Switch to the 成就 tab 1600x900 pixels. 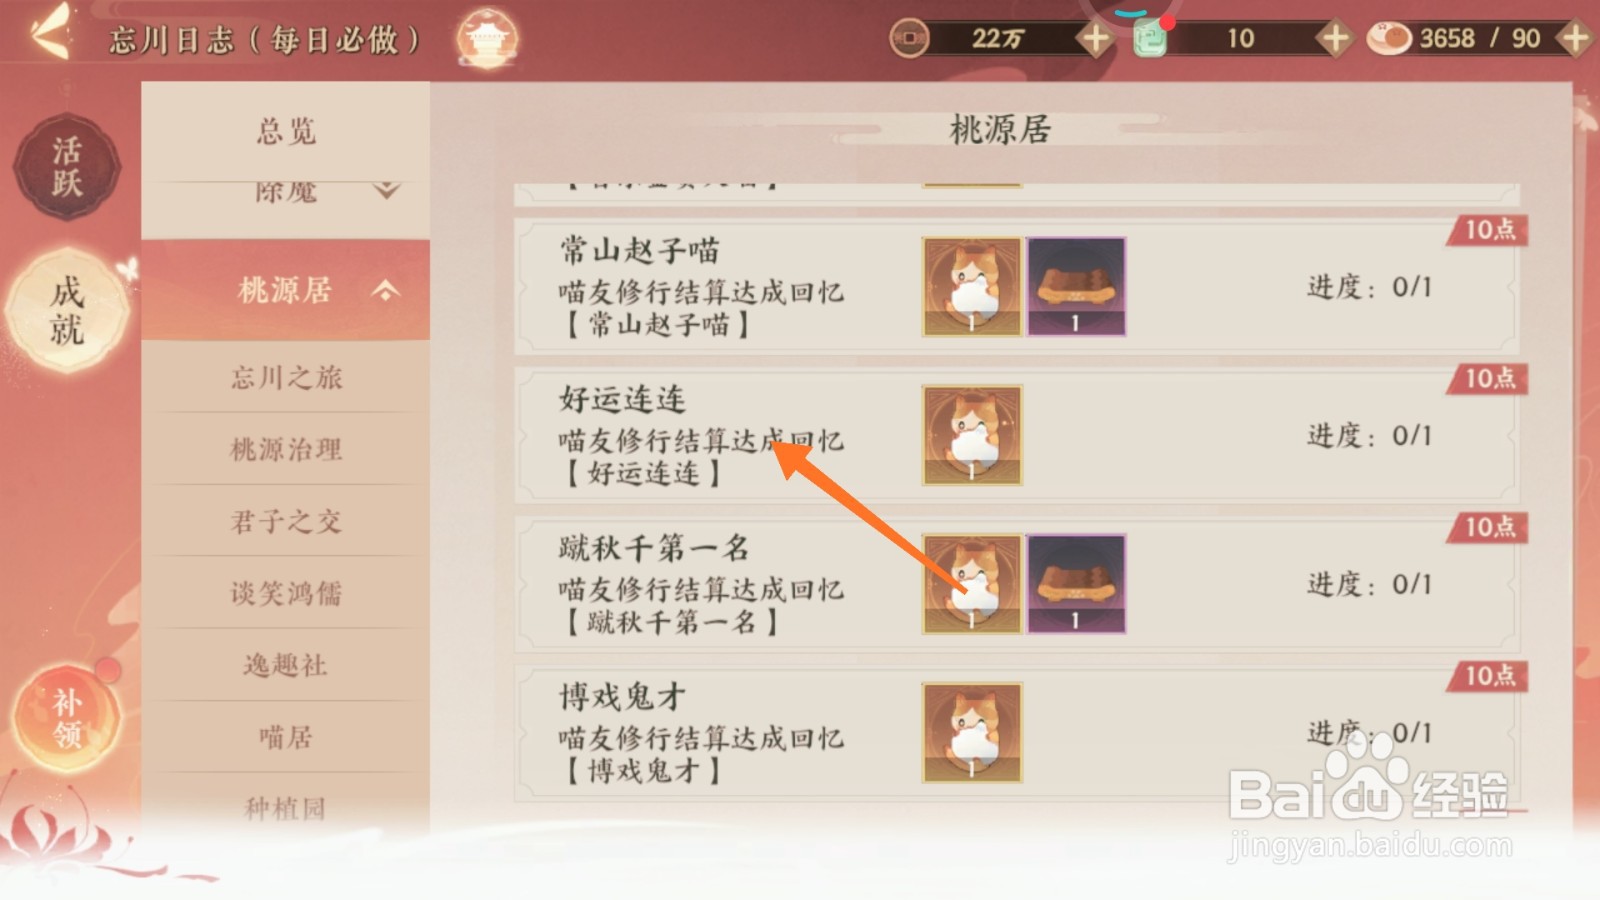point(67,310)
